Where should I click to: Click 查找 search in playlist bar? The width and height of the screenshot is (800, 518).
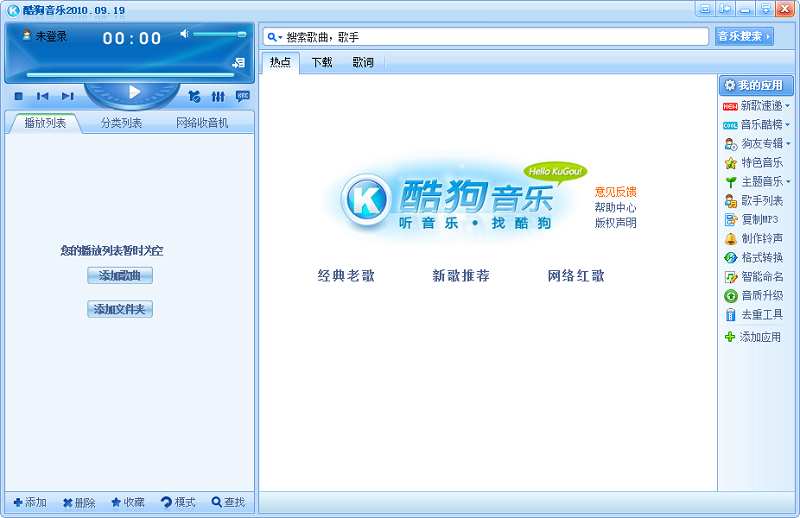click(228, 502)
